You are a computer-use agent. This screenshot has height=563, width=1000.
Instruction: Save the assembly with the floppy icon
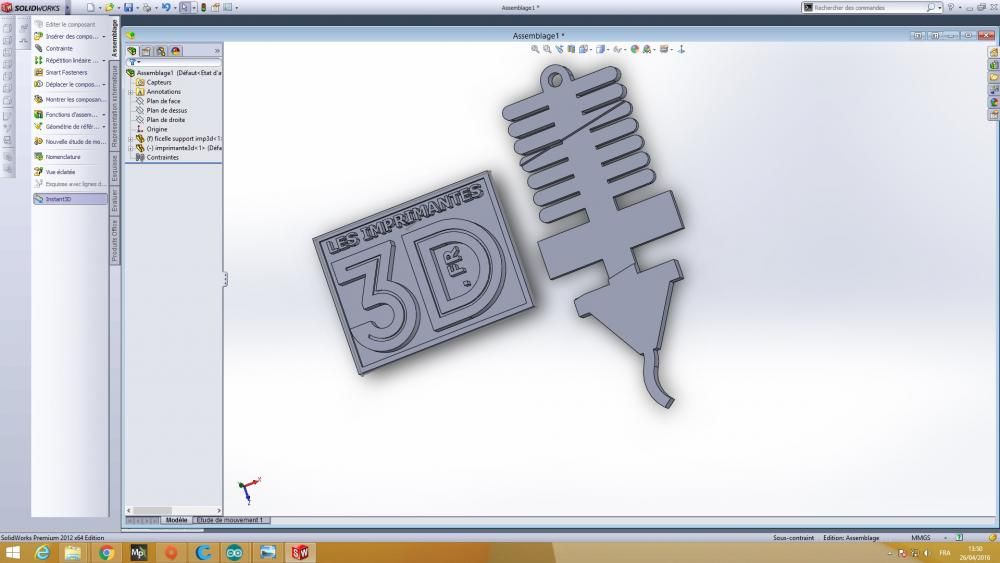pos(128,8)
